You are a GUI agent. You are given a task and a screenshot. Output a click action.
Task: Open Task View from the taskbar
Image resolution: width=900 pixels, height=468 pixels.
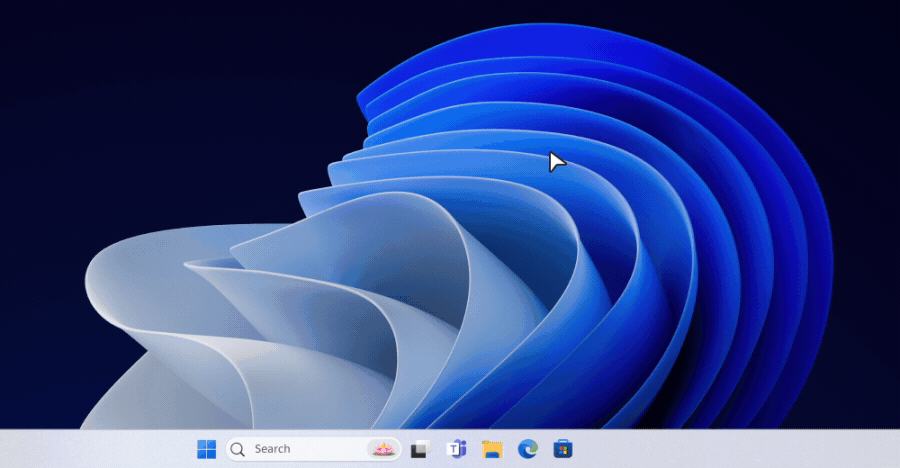[x=420, y=449]
